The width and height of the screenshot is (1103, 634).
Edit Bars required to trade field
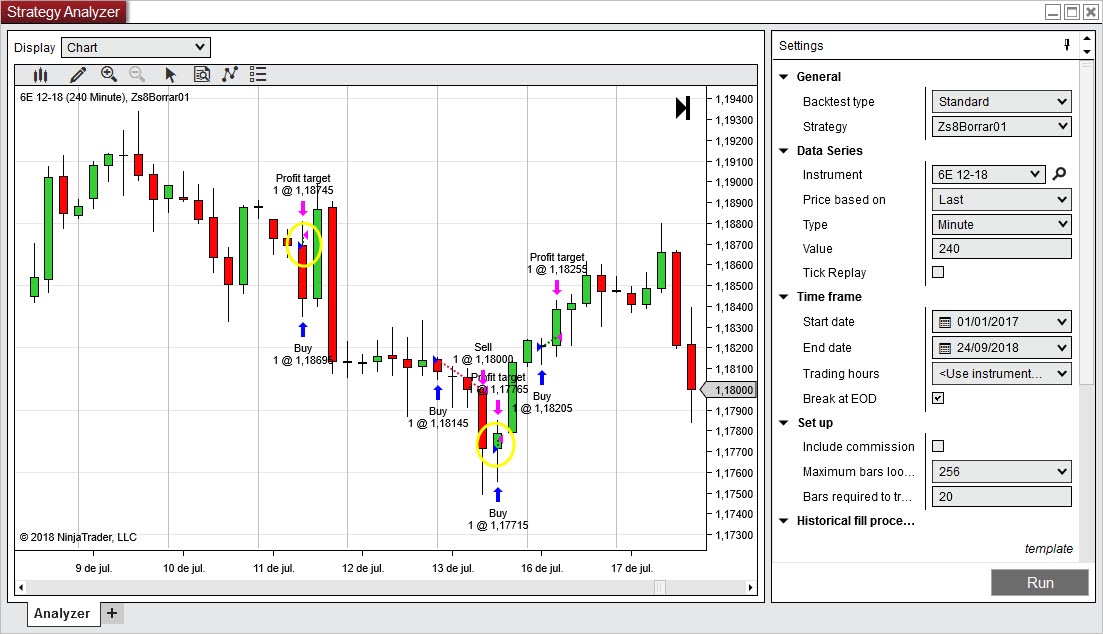(1002, 497)
